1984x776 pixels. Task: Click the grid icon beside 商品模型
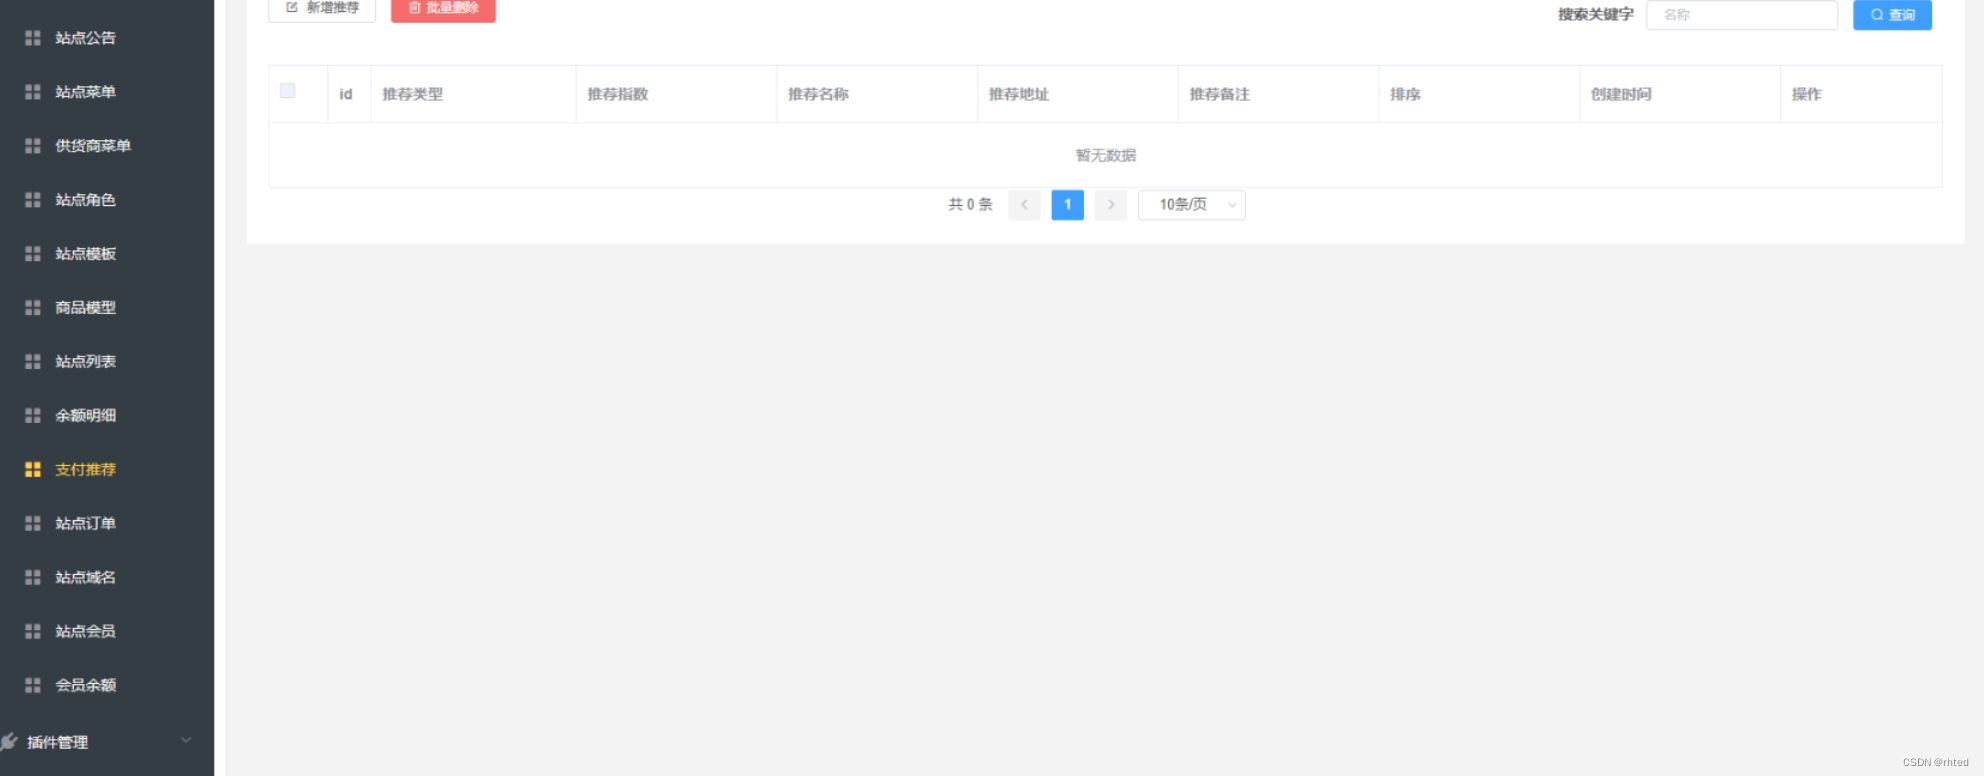33,308
